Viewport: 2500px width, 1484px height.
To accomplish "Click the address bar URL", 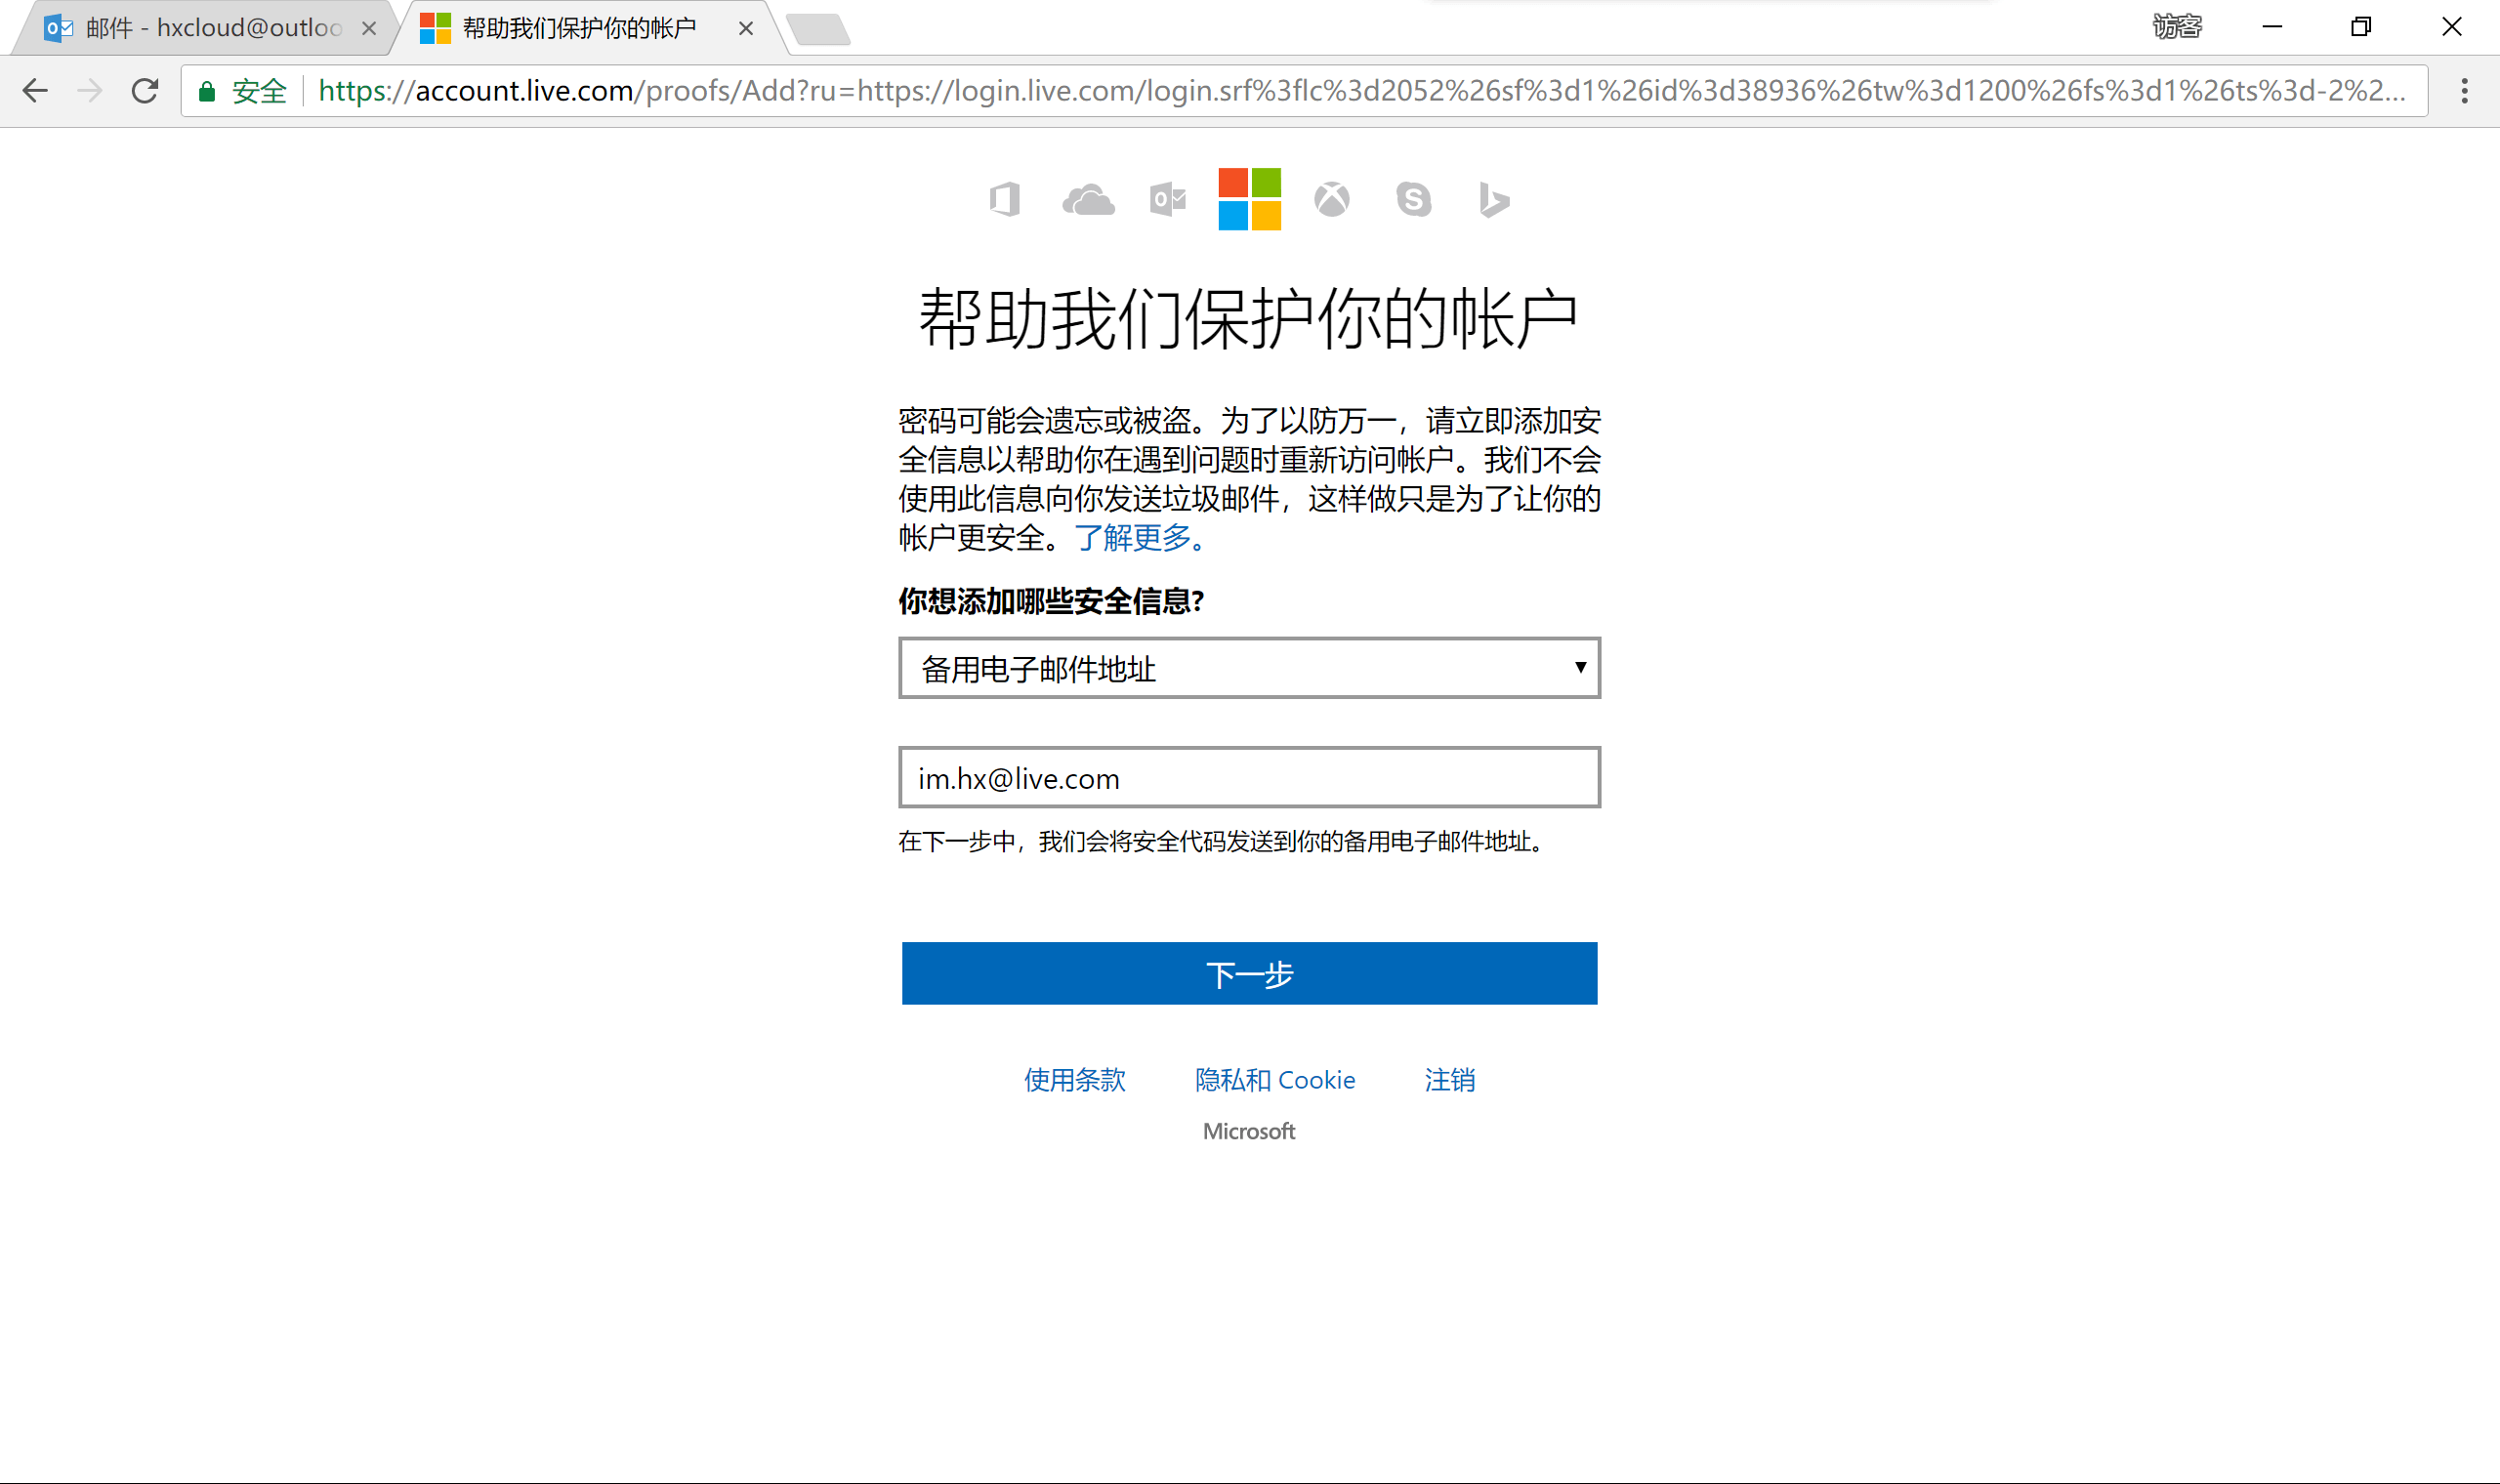I will click(x=1362, y=91).
